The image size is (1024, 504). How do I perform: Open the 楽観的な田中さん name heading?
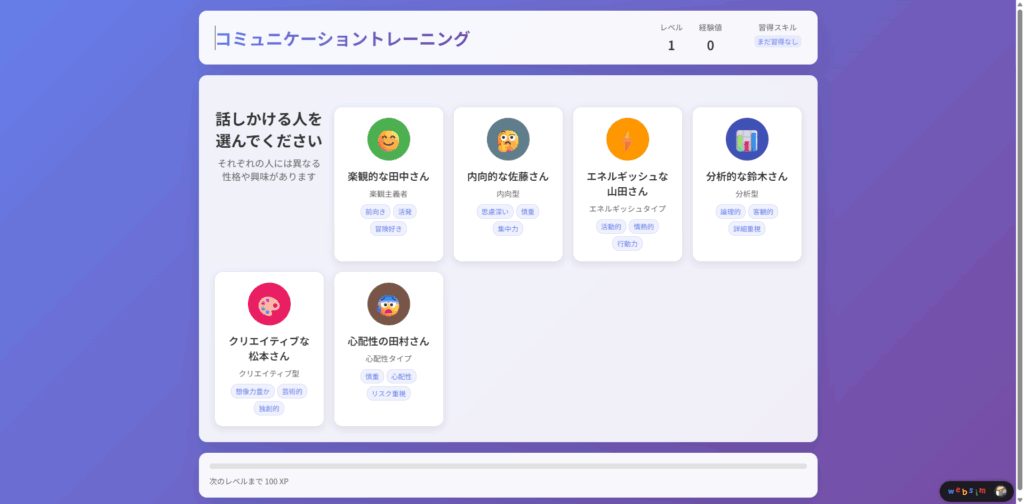pyautogui.click(x=388, y=176)
